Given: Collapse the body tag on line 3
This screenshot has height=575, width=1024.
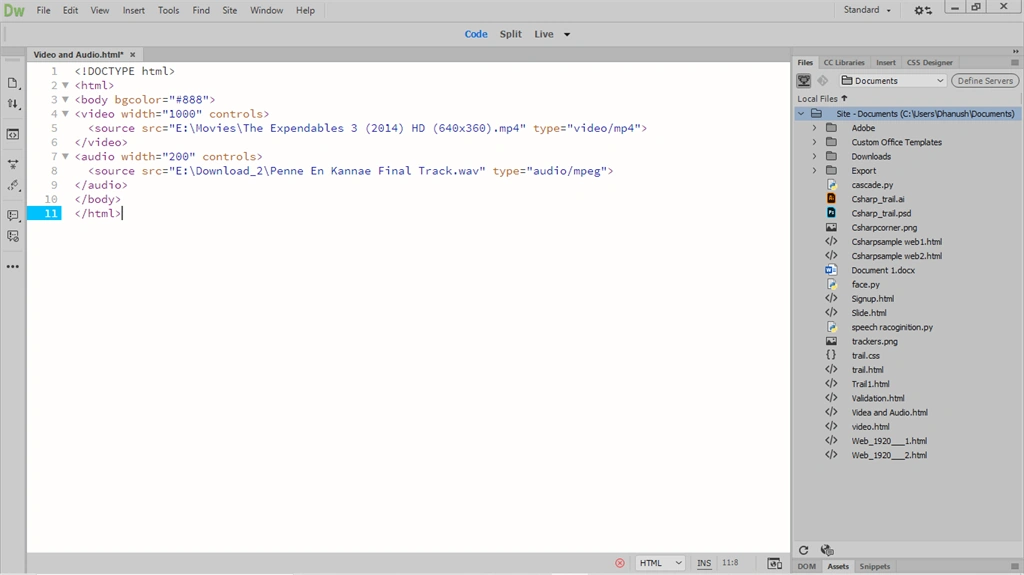Looking at the screenshot, I should tap(65, 100).
